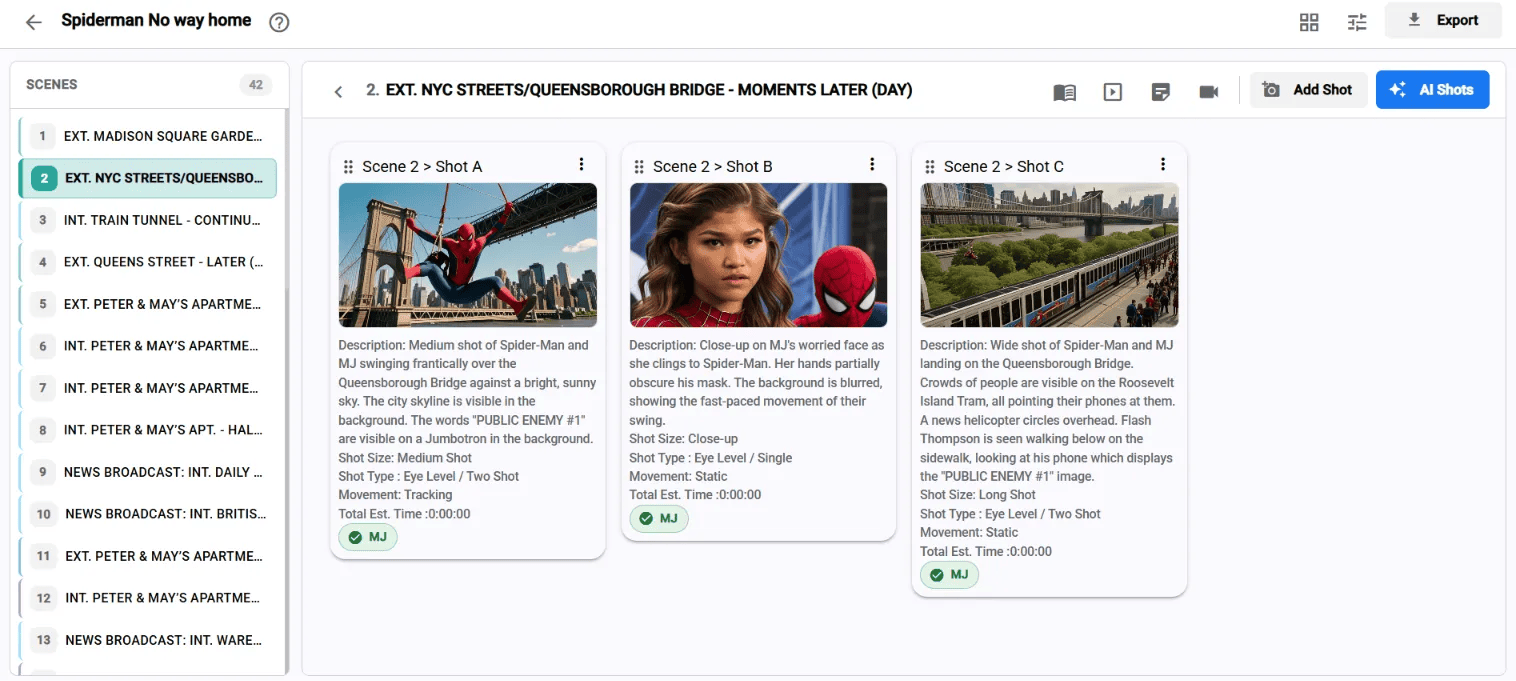Viewport: 1516px width, 681px height.
Task: Click the 42 scenes count badge
Action: tap(256, 85)
